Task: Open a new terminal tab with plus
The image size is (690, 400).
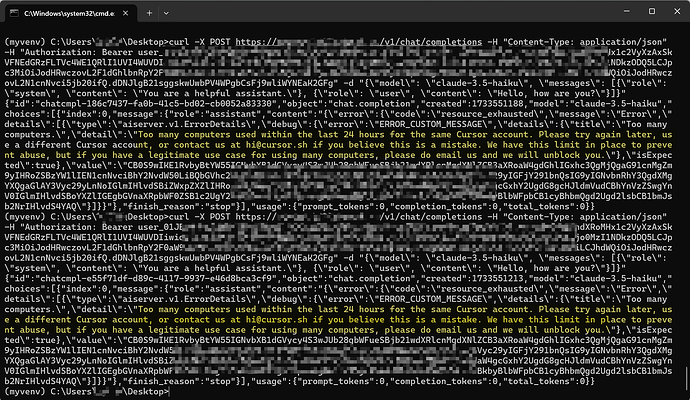Action: point(149,13)
